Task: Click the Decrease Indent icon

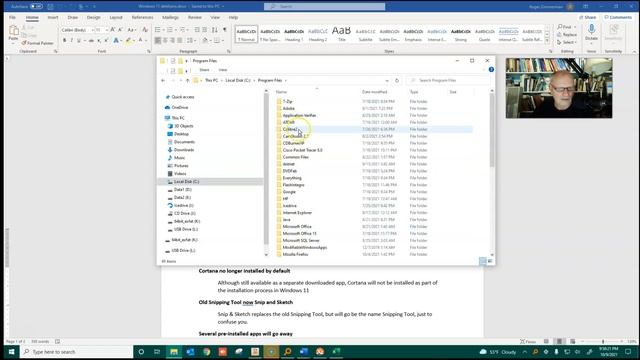Action: click(197, 30)
